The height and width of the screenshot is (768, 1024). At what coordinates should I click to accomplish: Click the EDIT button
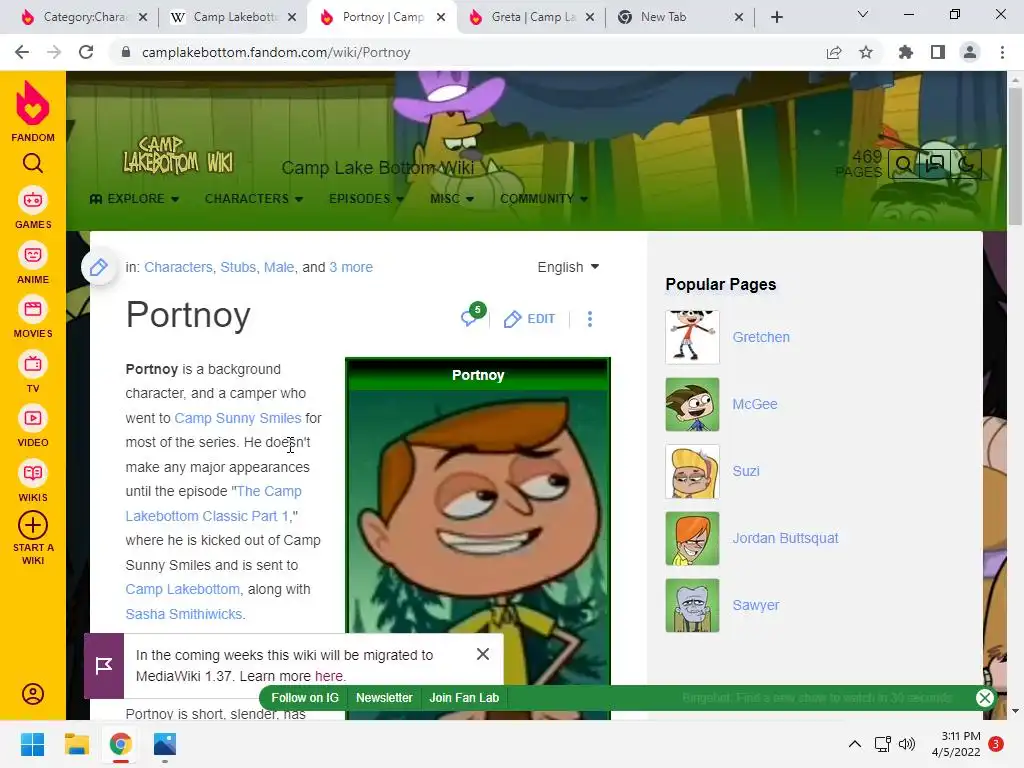coord(529,319)
